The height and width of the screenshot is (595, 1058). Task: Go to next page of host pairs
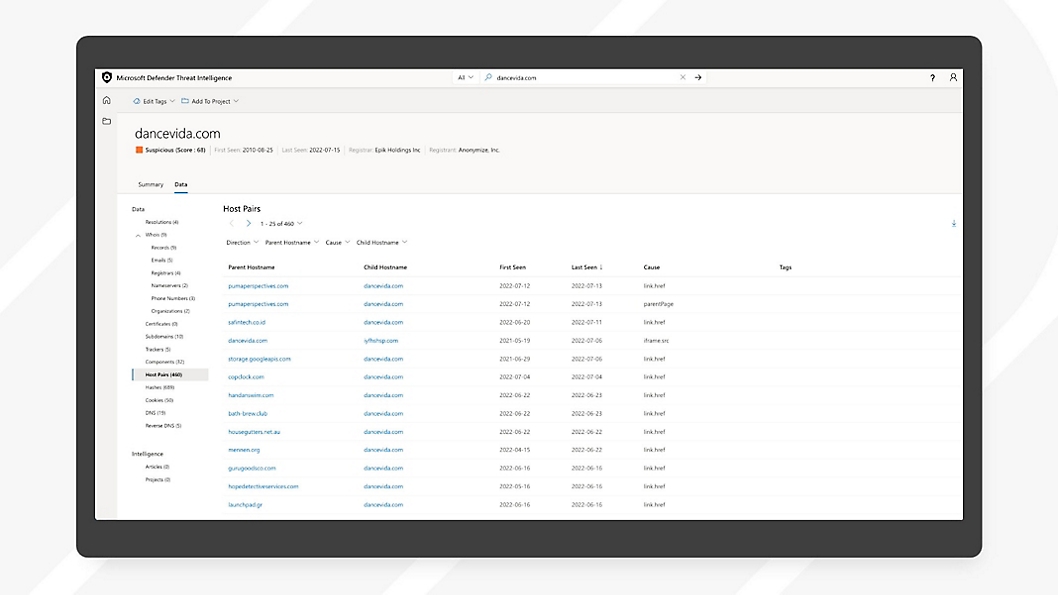[249, 224]
